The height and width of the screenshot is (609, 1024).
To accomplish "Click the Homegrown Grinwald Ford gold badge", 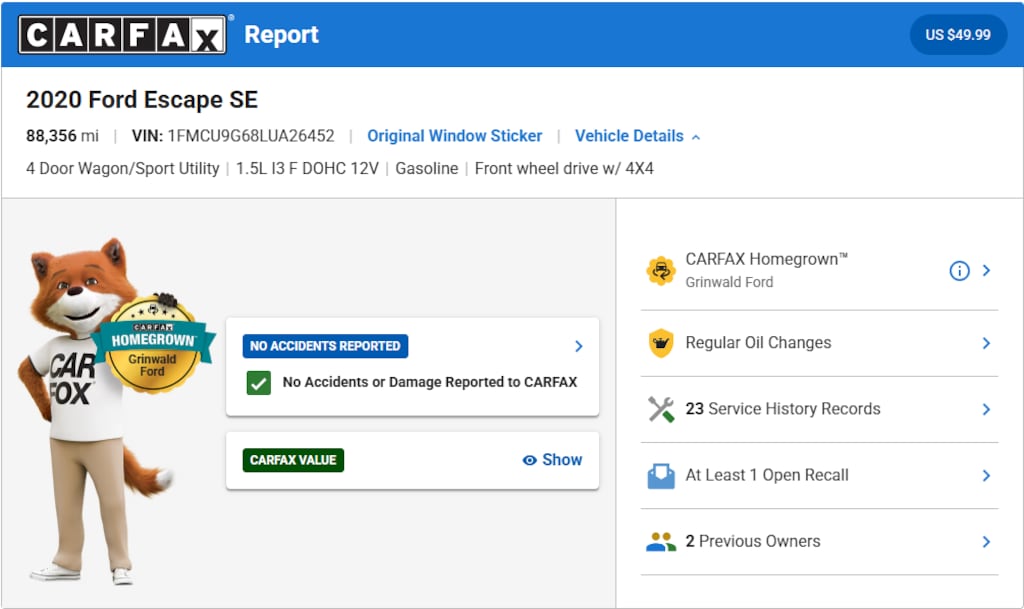I will coord(153,344).
